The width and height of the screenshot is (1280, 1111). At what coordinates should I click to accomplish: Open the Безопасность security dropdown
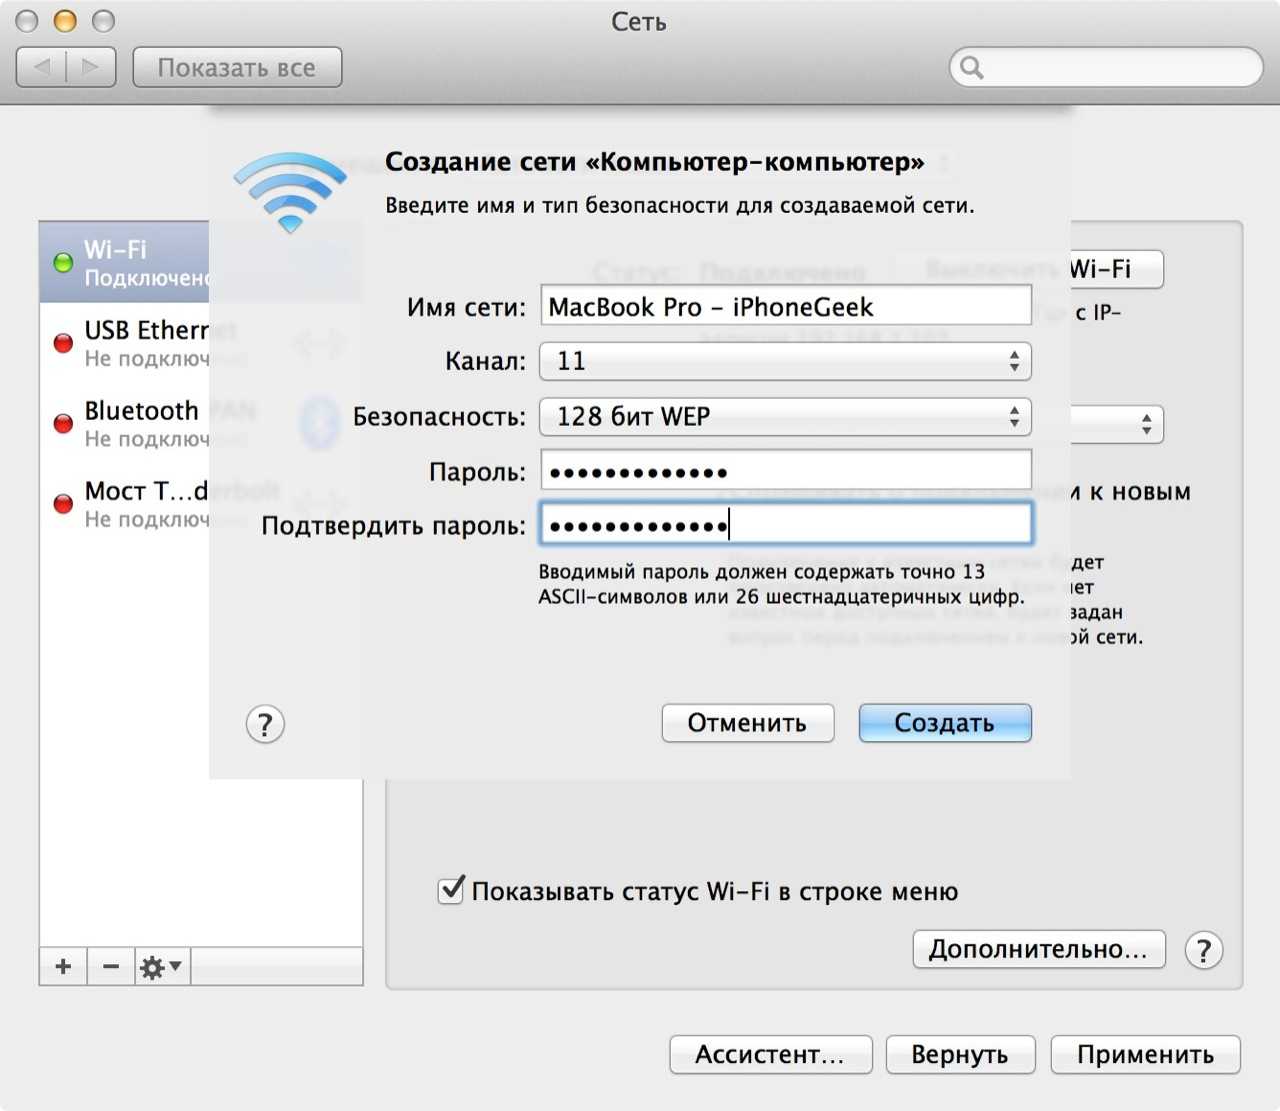pos(785,416)
